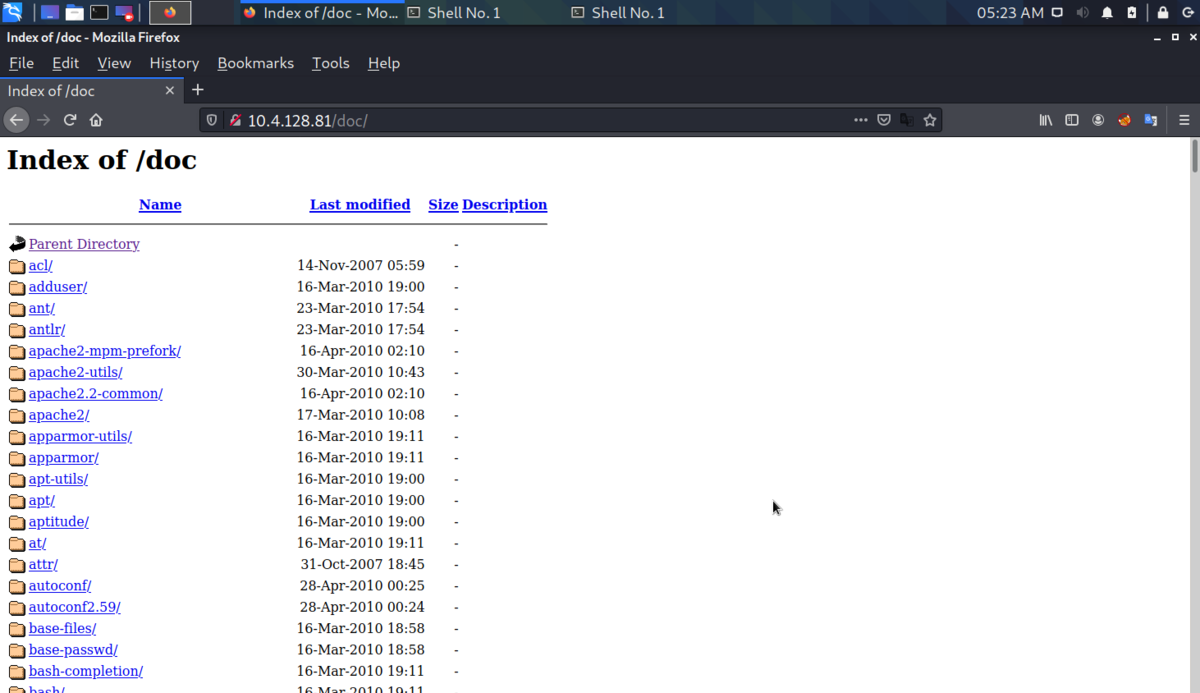Click the Firefox window taskbar button

click(x=320, y=13)
